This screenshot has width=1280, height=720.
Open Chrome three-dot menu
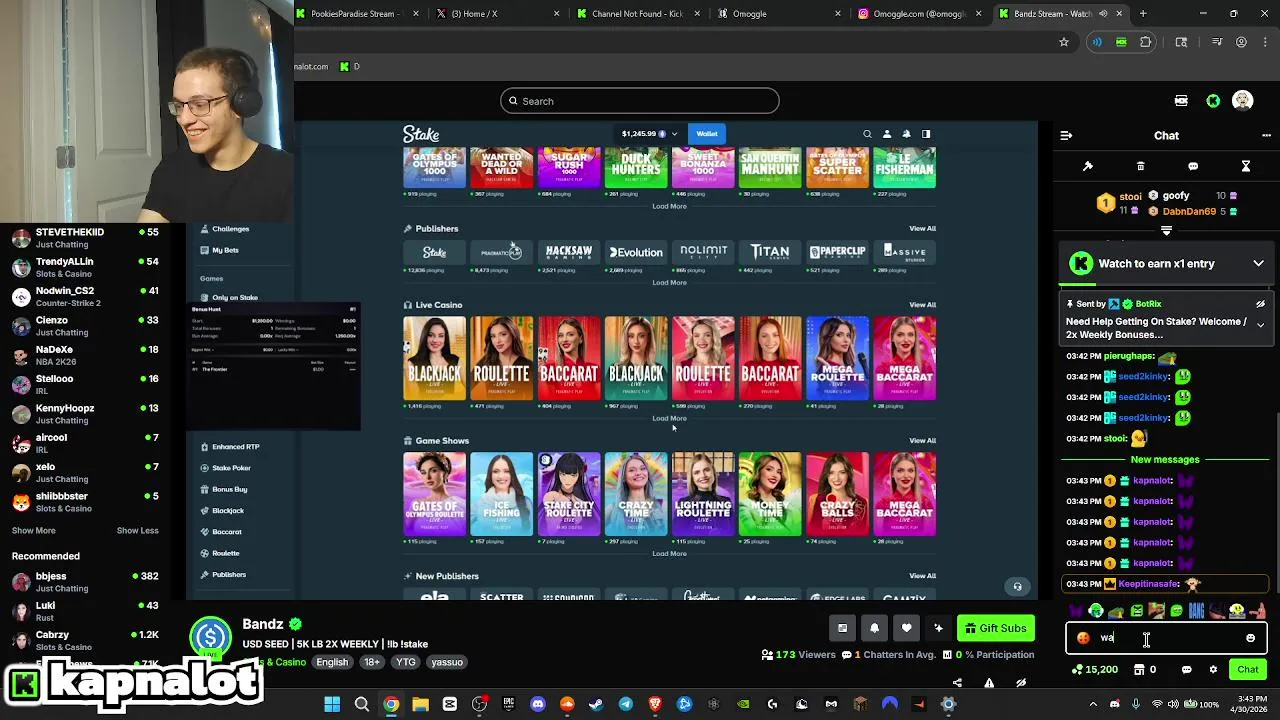click(x=1266, y=42)
